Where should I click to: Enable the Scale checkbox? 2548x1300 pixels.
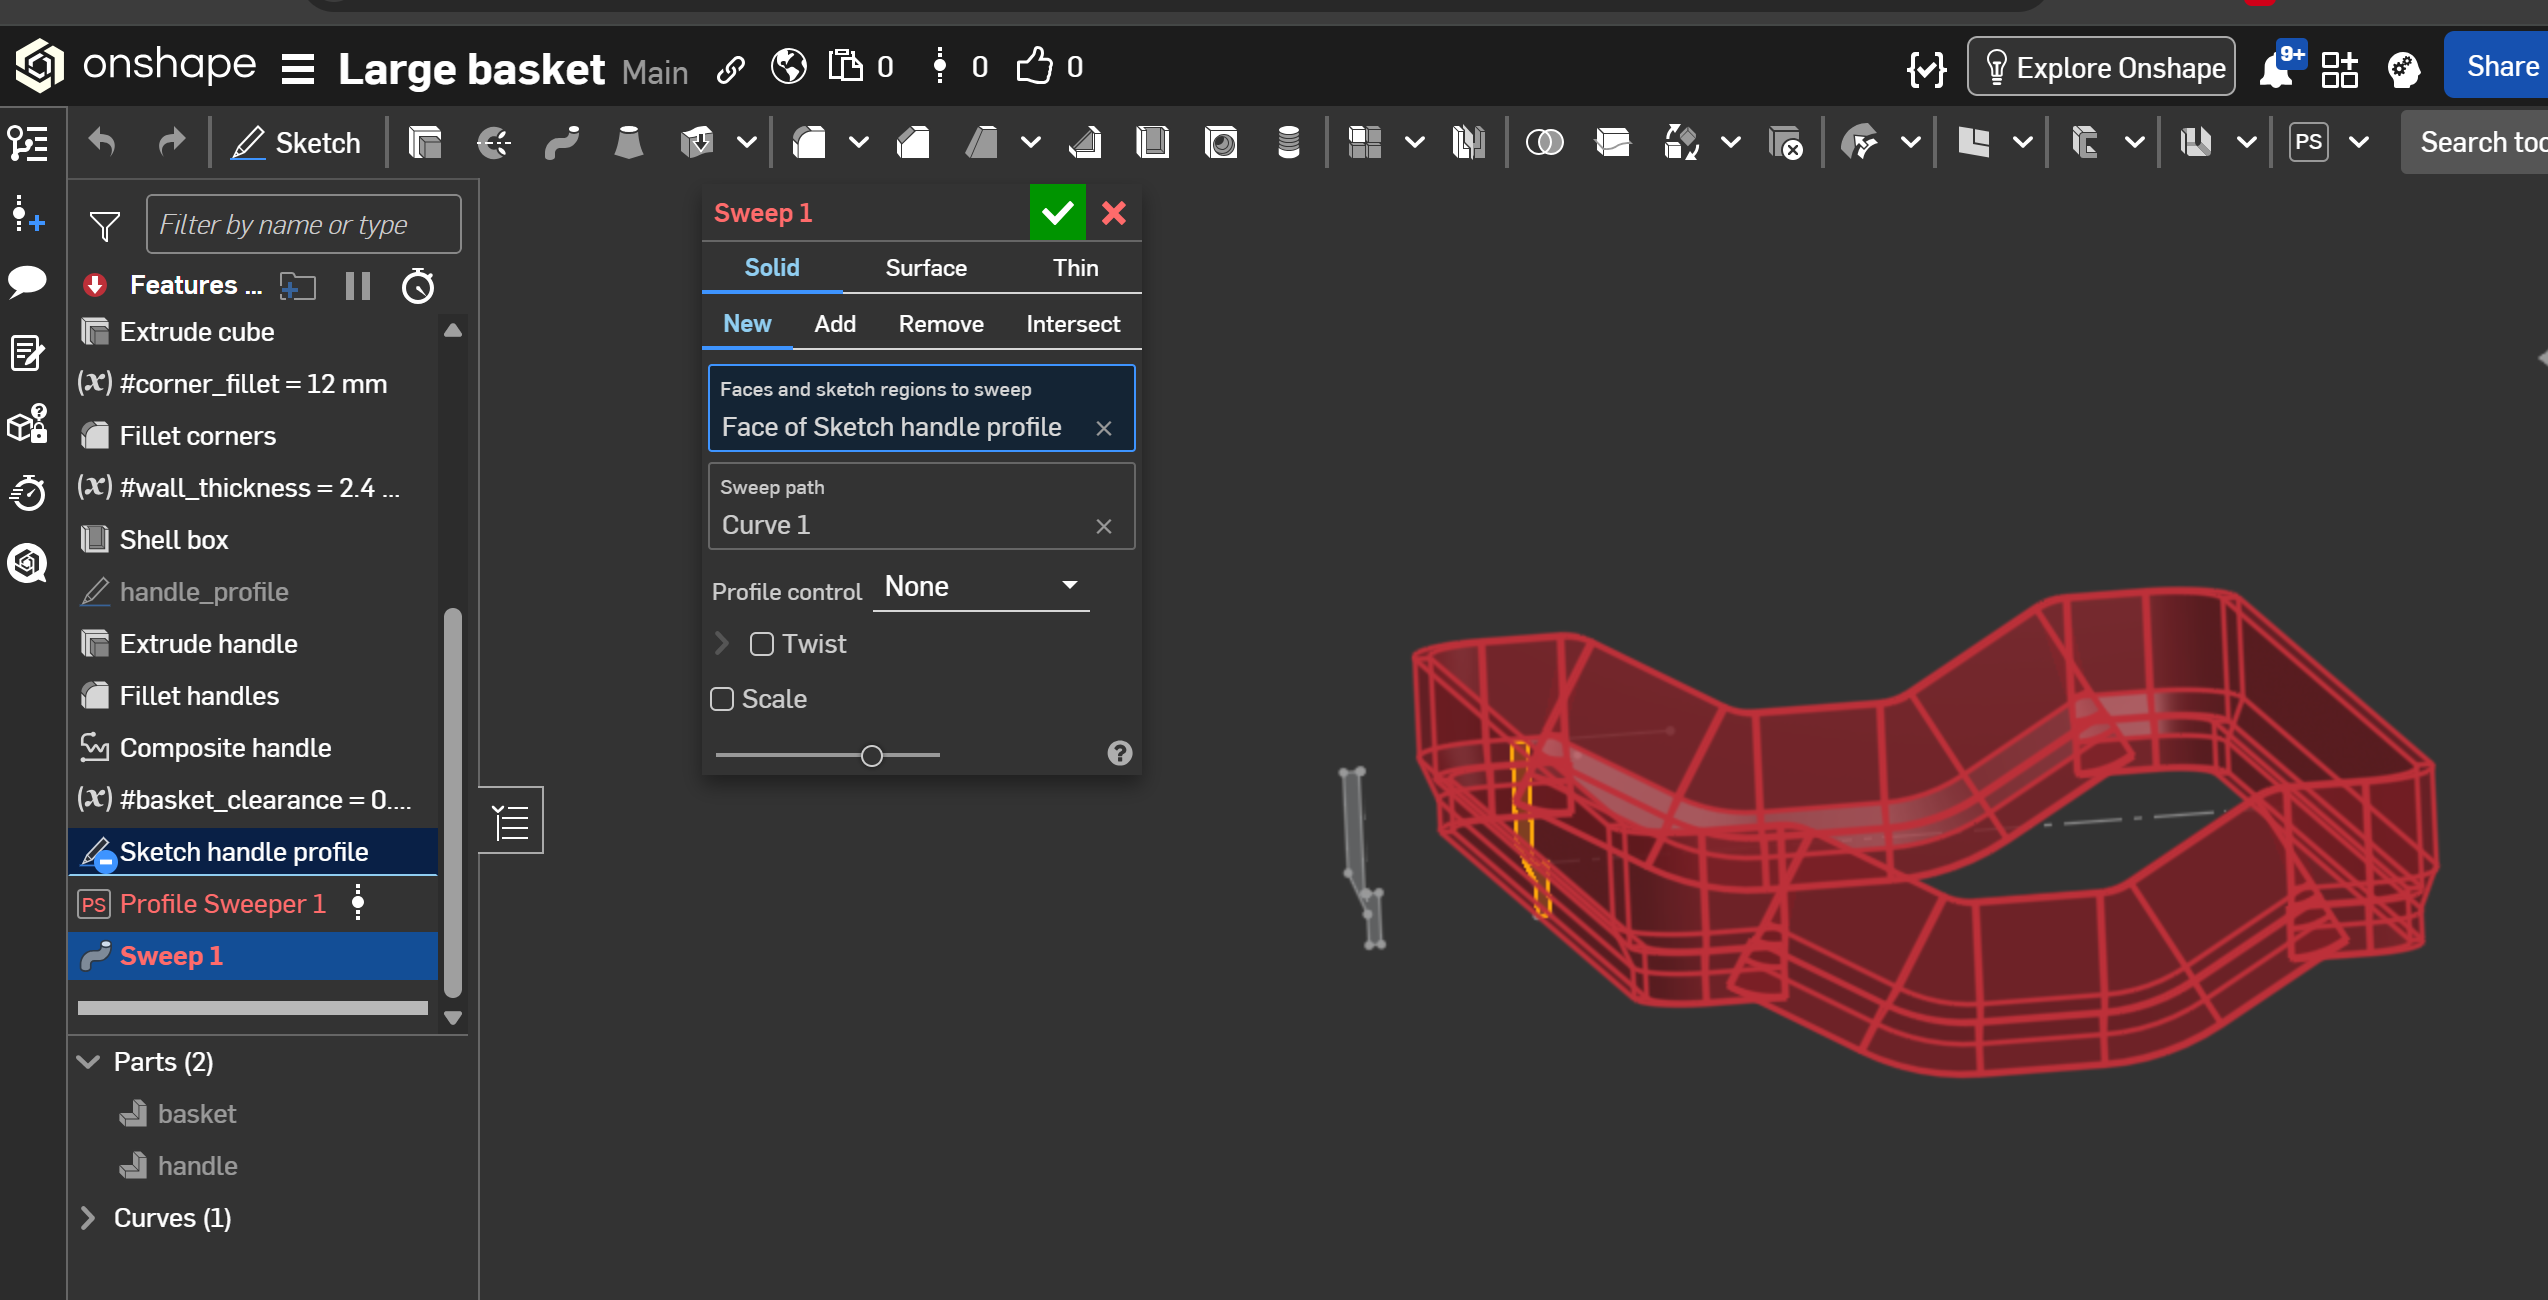[722, 699]
